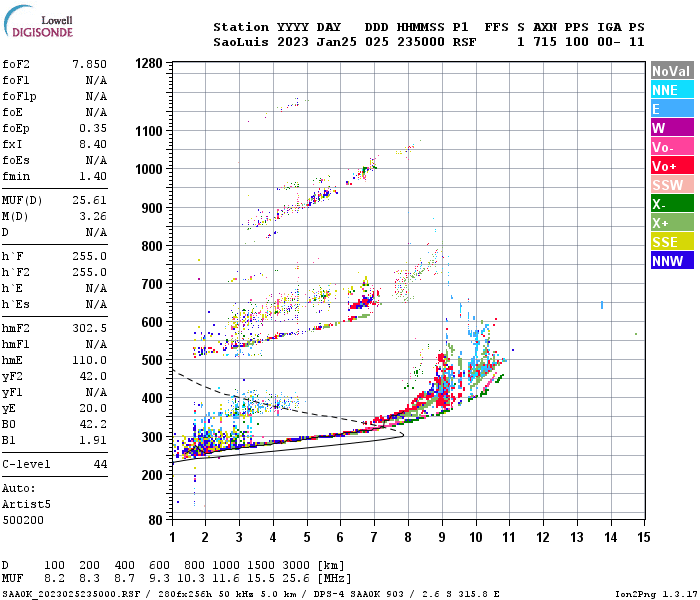Select the X- legend swatch
700x600 pixels.
tap(672, 204)
